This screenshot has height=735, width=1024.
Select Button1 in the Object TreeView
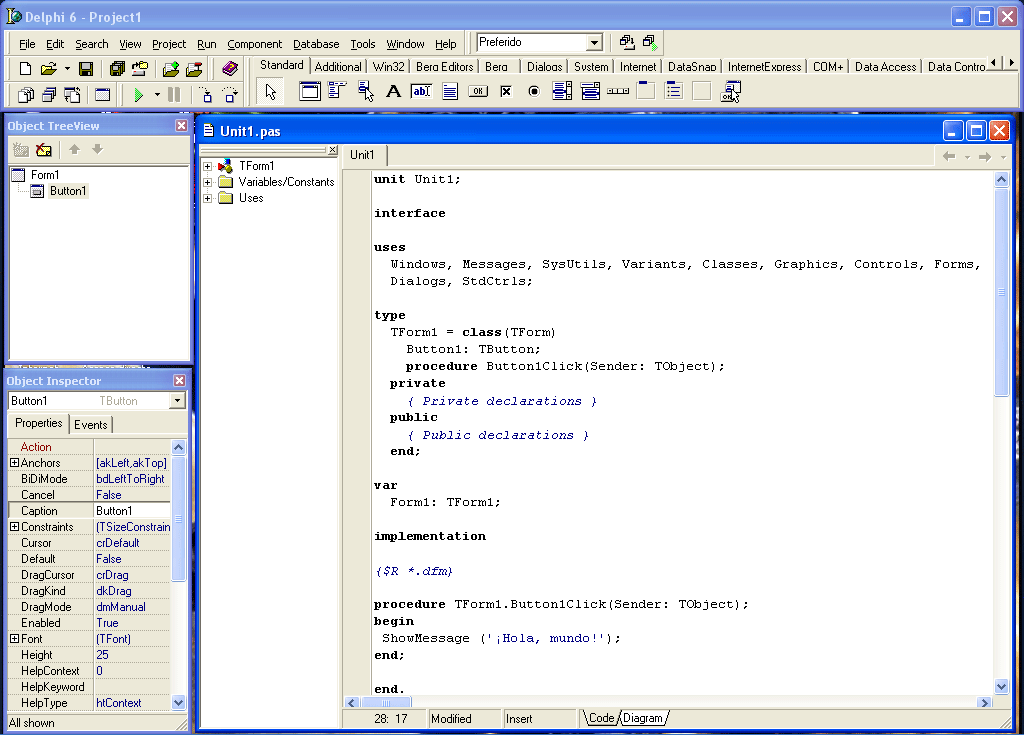click(67, 190)
